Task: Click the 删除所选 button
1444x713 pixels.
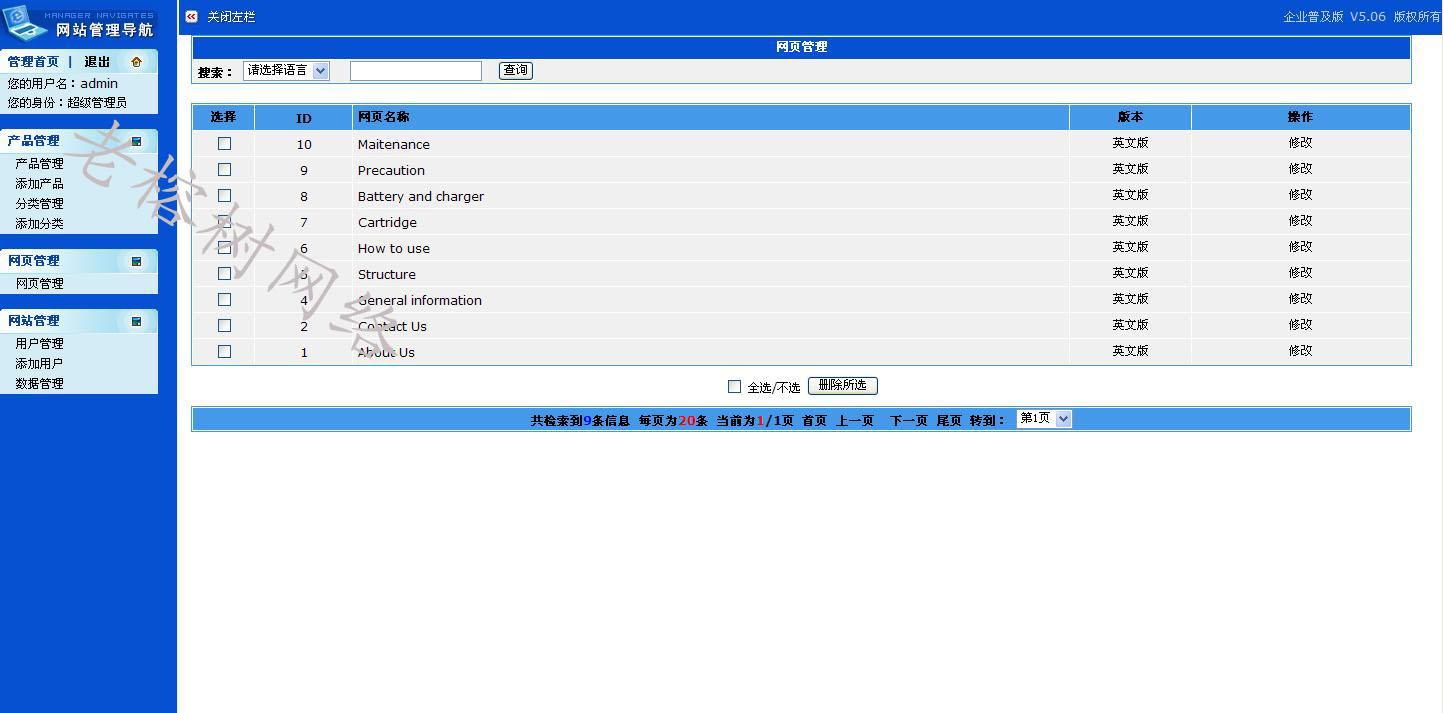Action: coord(842,386)
